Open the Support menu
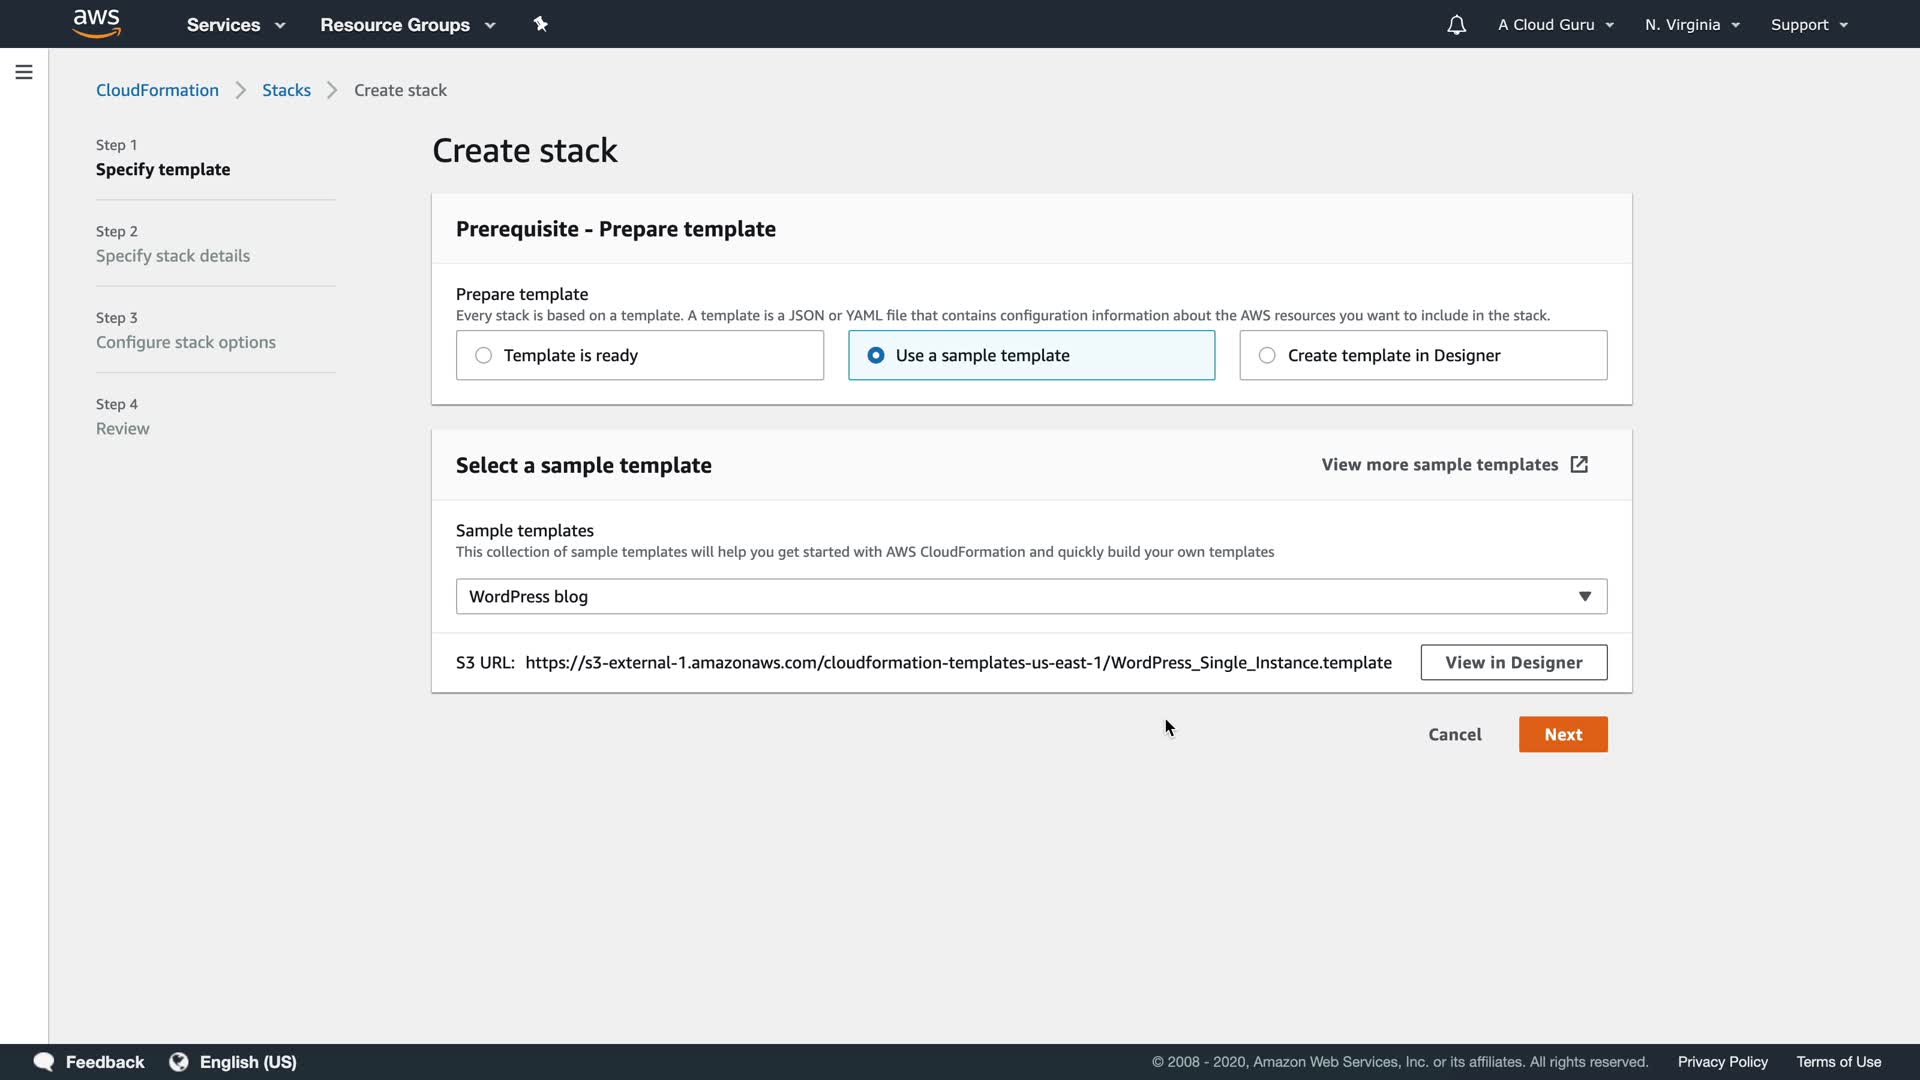This screenshot has width=1920, height=1080. point(1808,25)
